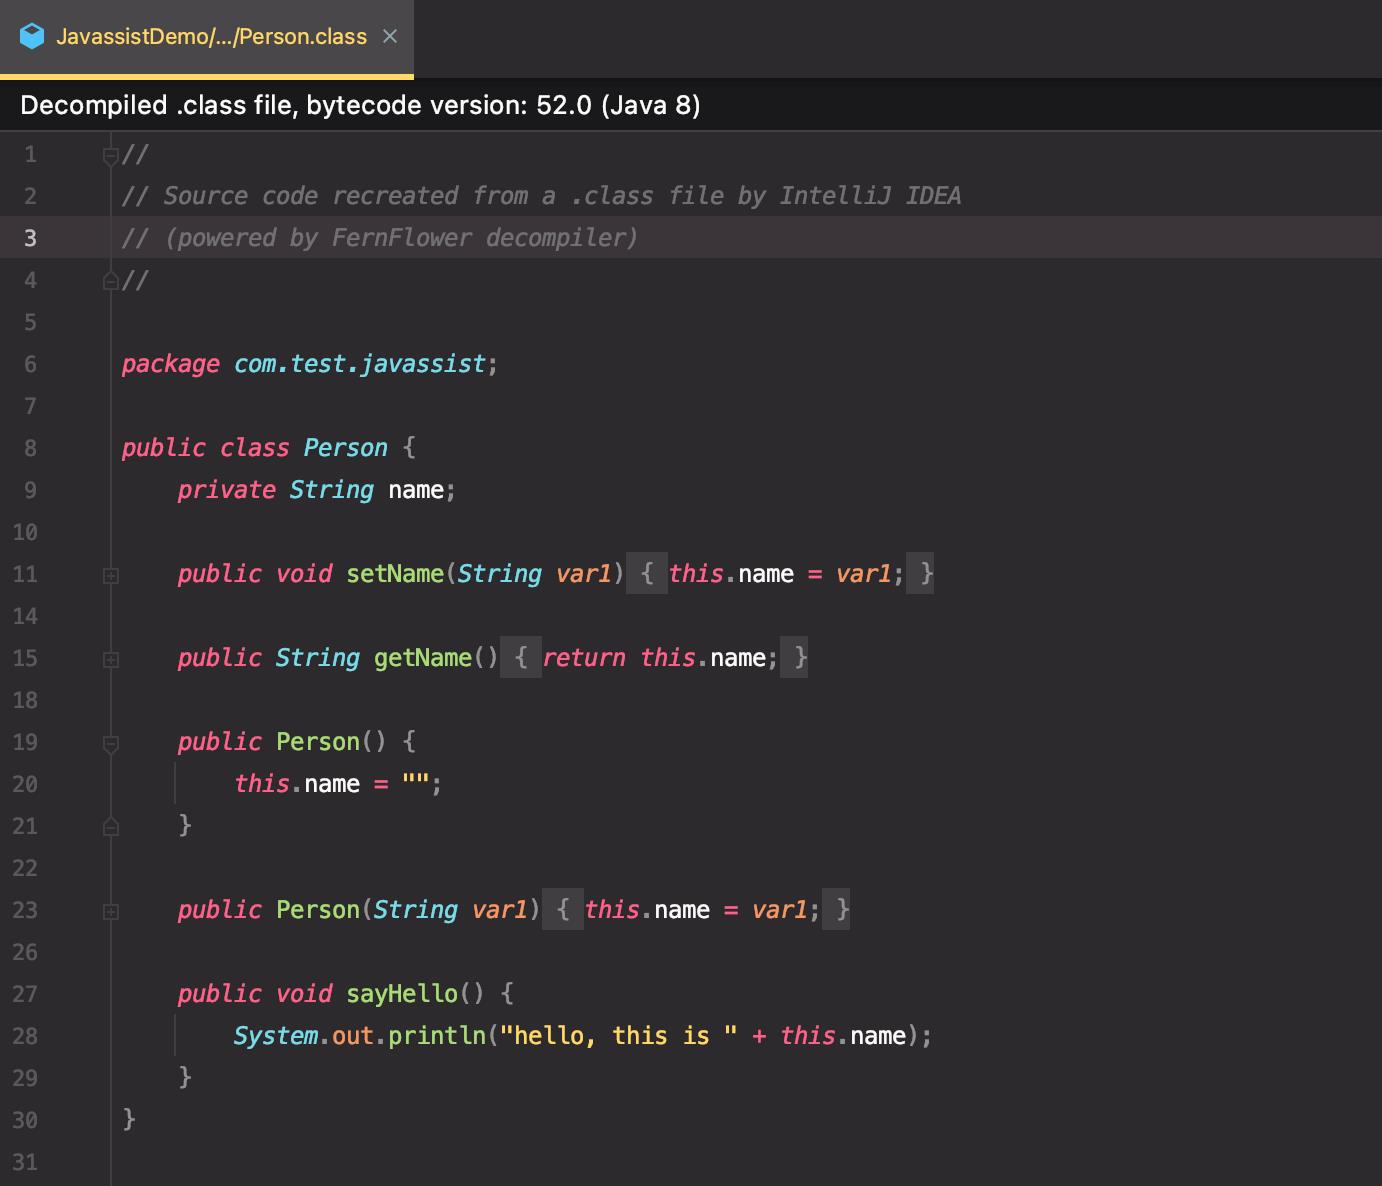Expand the folded setName method
This screenshot has height=1186, width=1382.
point(111,575)
